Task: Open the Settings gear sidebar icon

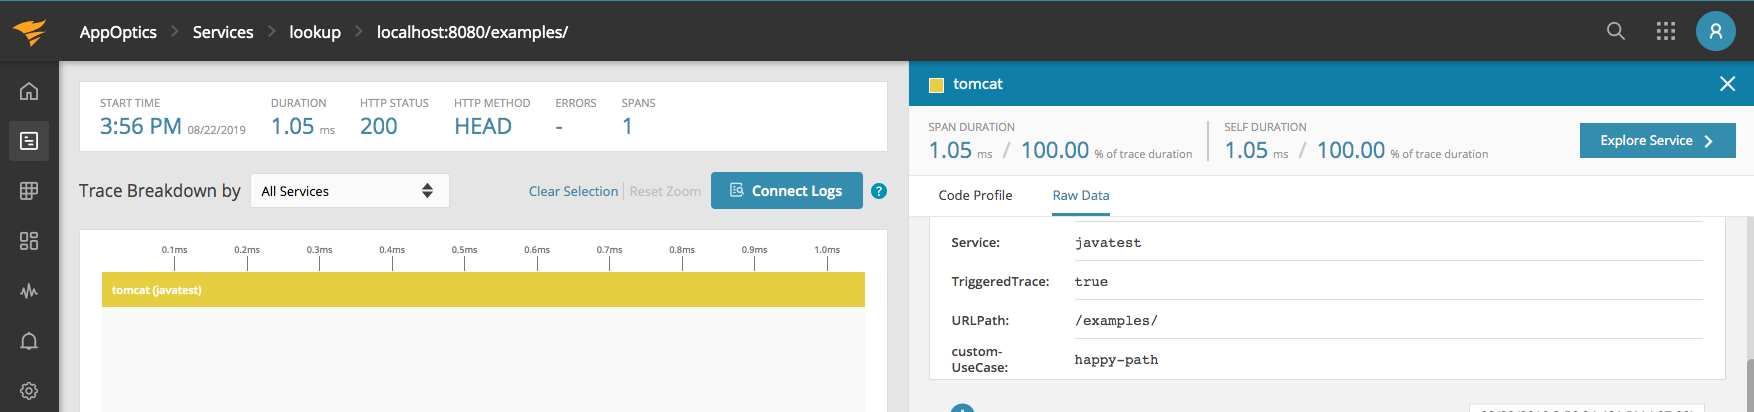Action: pyautogui.click(x=29, y=391)
